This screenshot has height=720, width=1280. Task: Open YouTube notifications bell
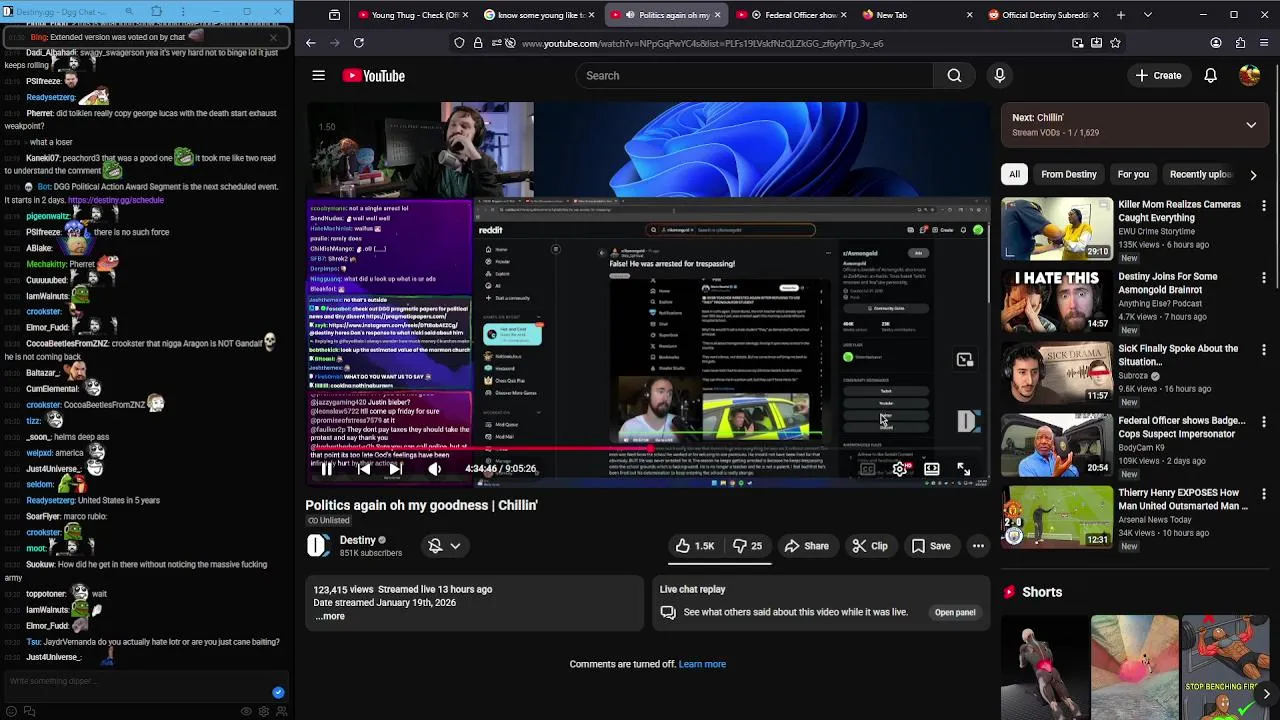1210,75
